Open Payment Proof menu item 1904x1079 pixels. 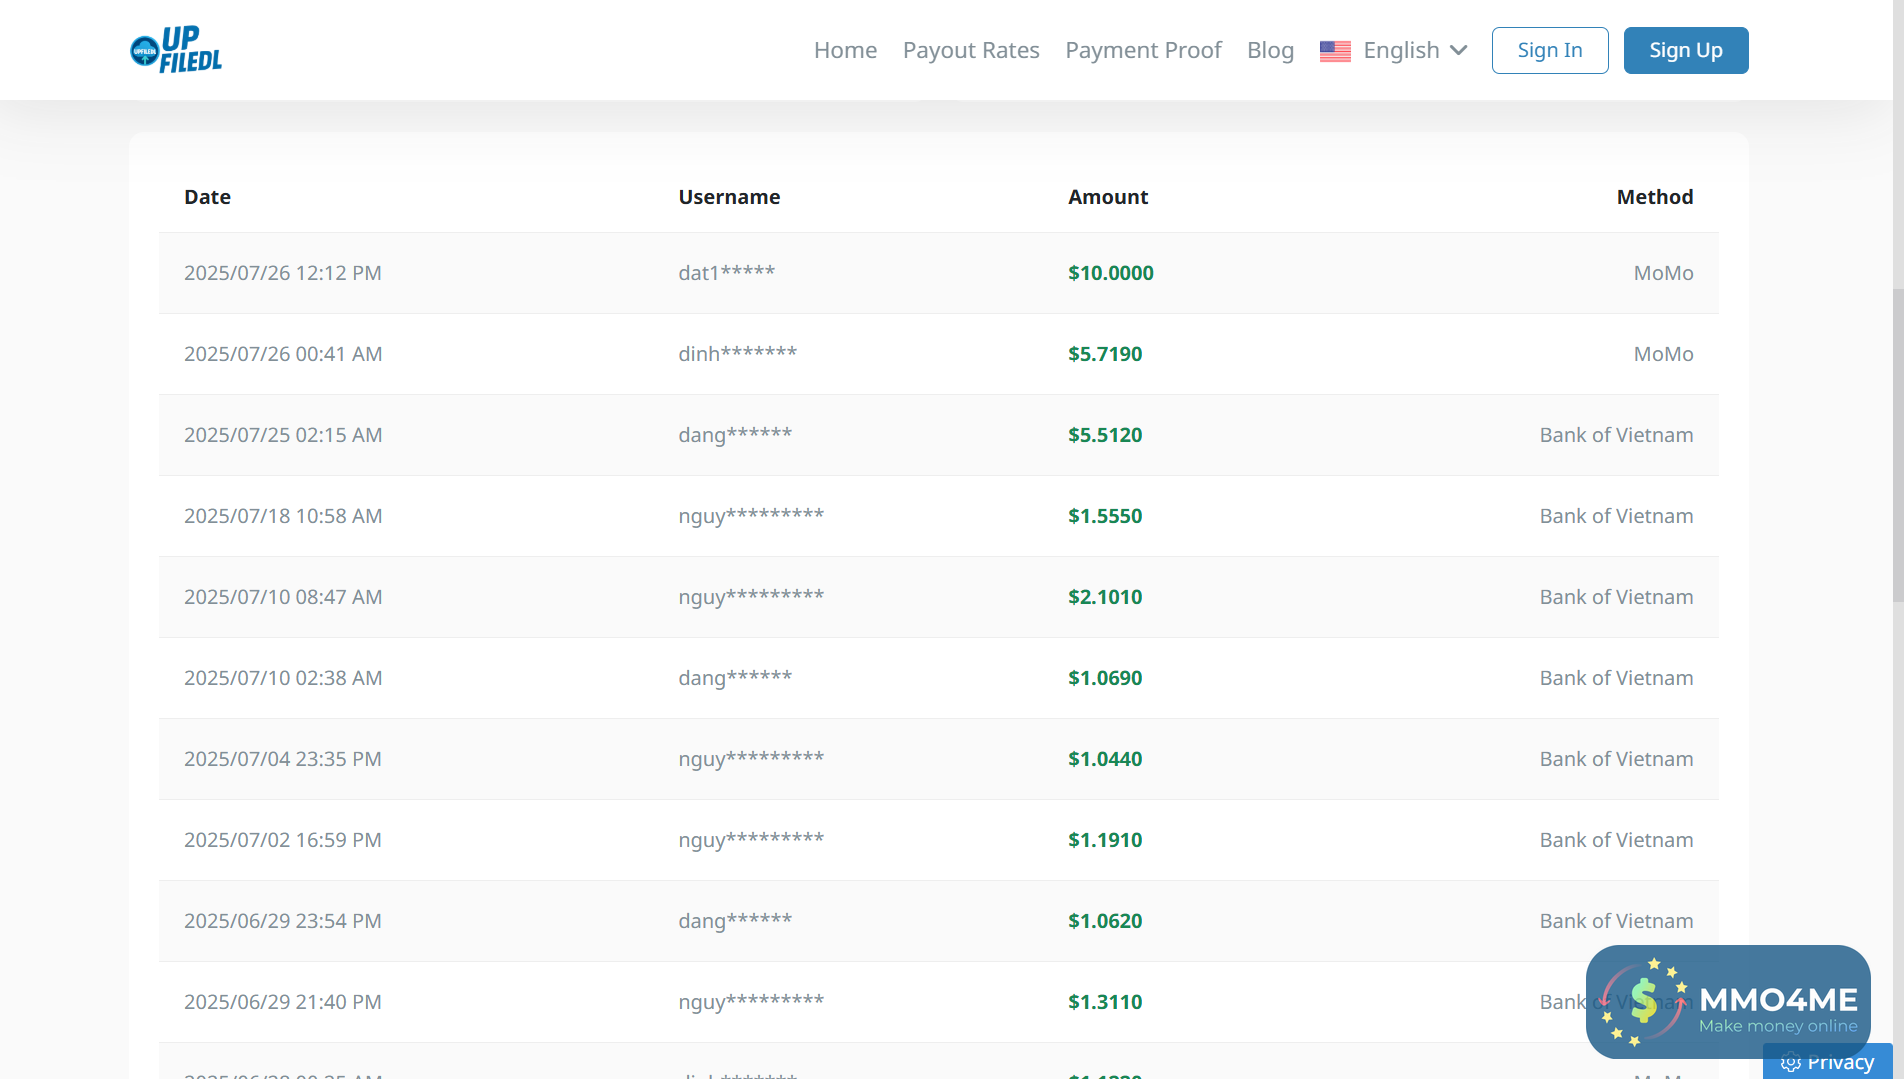coord(1143,51)
